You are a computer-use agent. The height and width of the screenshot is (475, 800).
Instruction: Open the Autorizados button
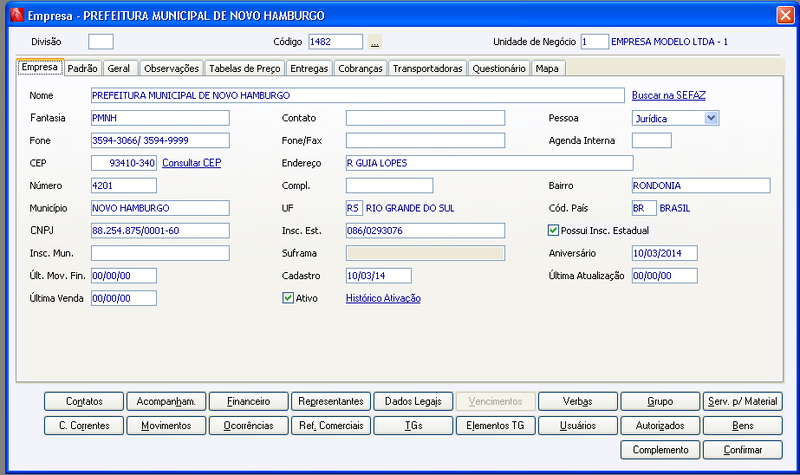pyautogui.click(x=660, y=426)
